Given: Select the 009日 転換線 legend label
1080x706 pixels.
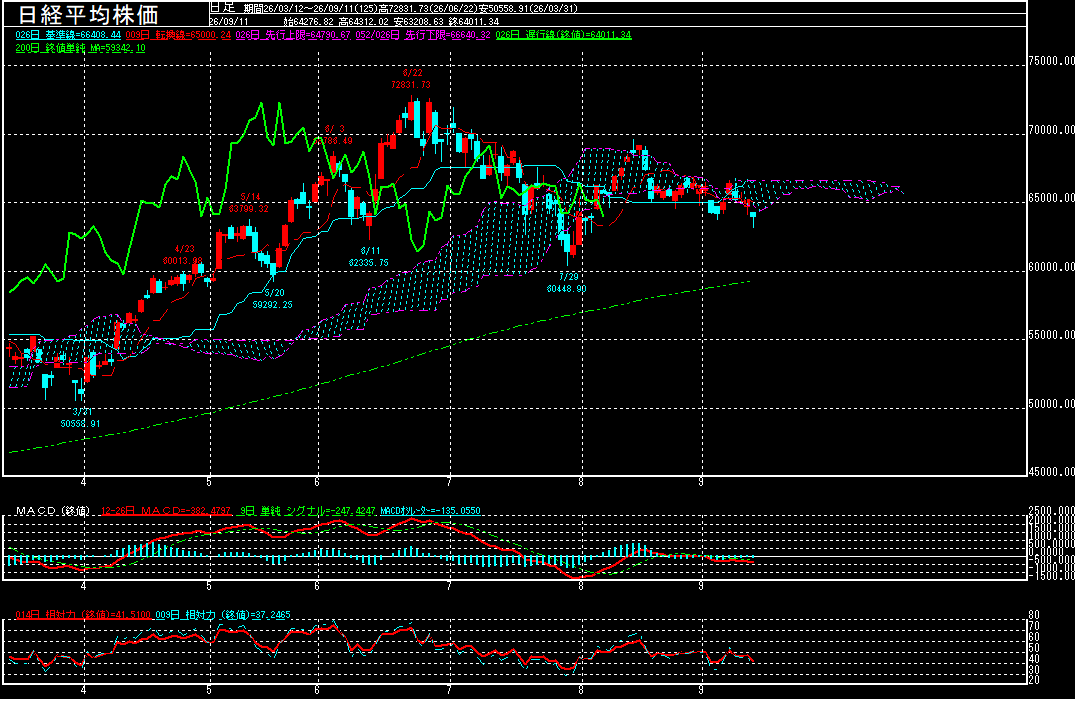Looking at the screenshot, I should 178,34.
